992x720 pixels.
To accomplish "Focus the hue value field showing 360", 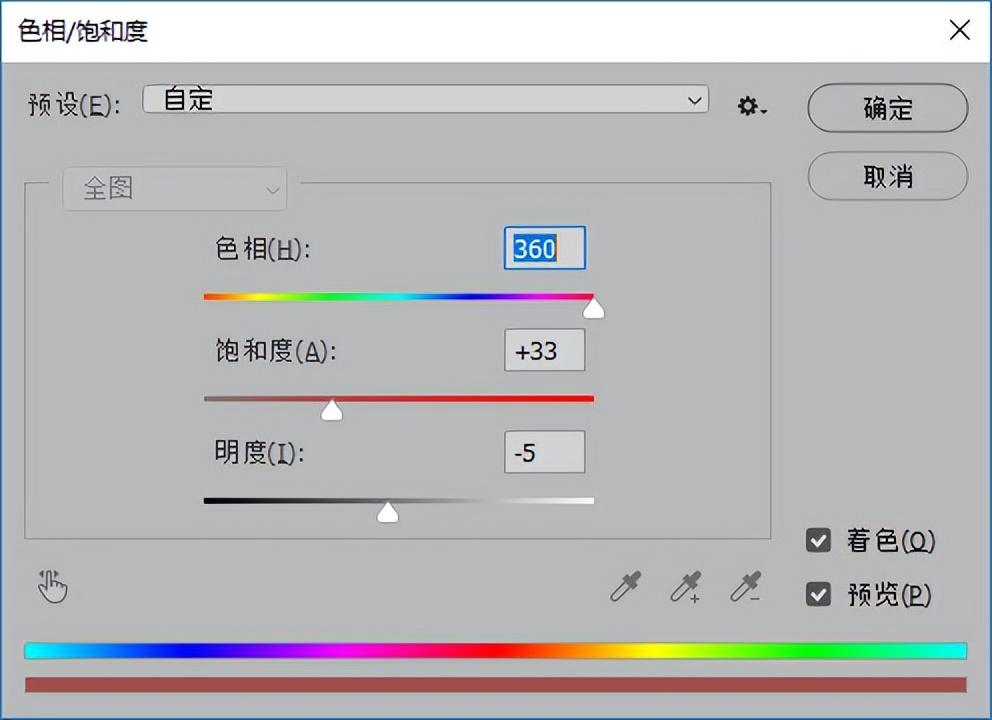I will [545, 248].
